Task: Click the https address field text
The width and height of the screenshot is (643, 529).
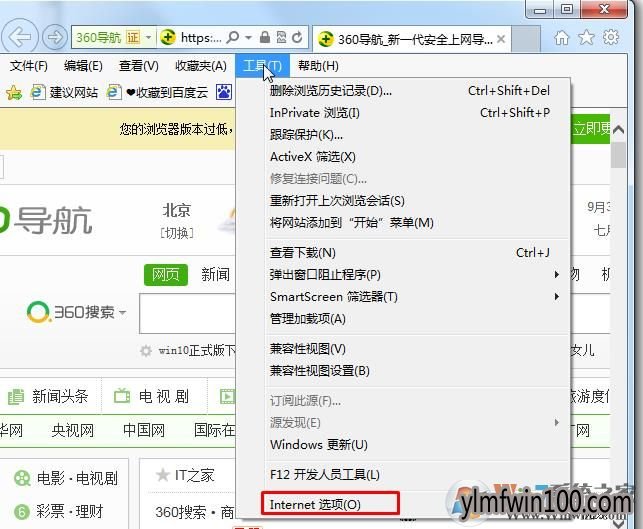Action: [201, 38]
